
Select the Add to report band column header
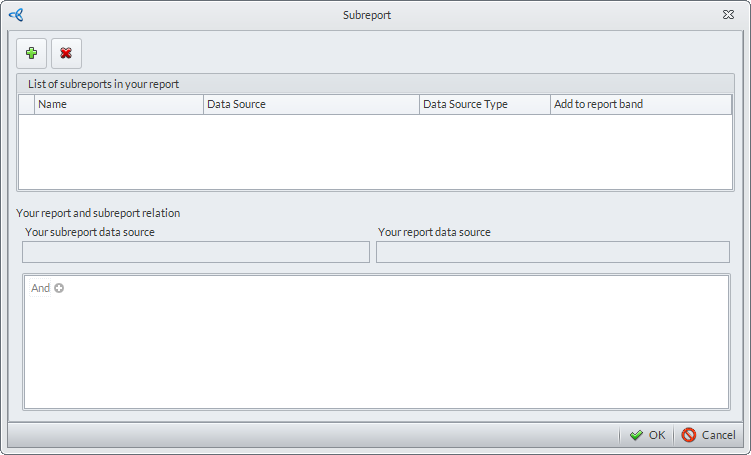[640, 104]
